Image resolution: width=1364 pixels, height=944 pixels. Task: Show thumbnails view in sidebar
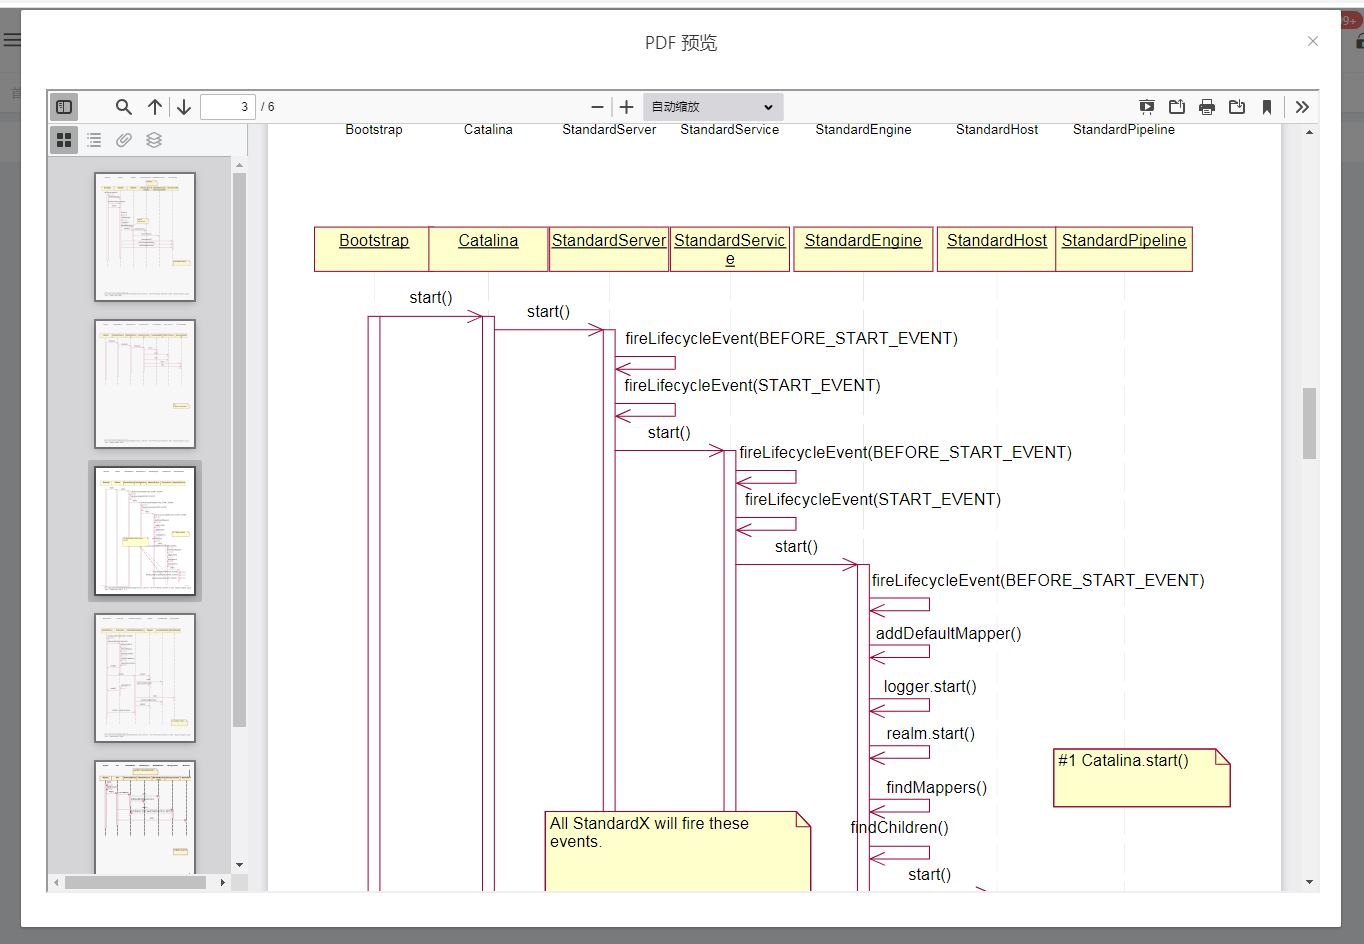[64, 140]
